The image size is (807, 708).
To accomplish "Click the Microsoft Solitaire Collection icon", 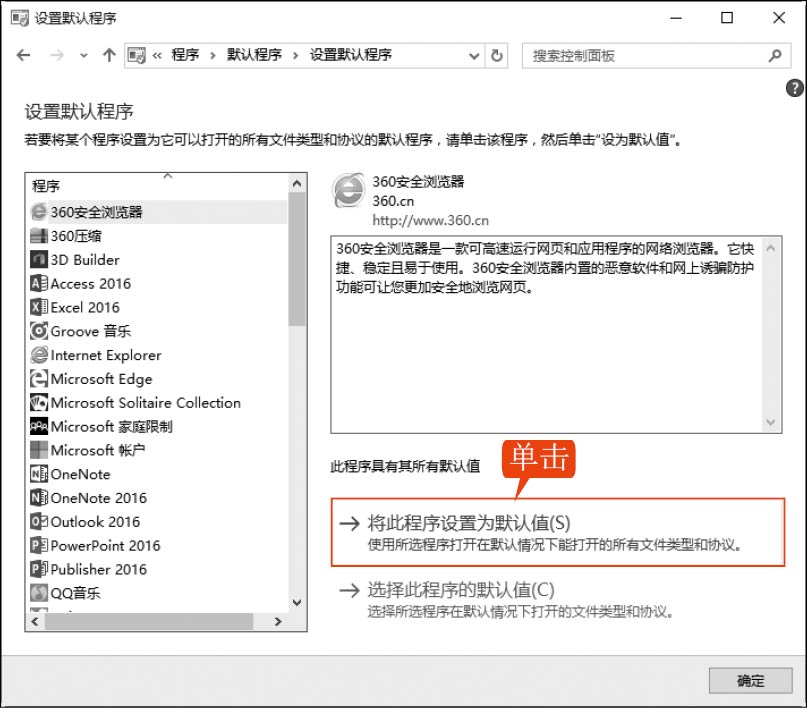I will [39, 402].
